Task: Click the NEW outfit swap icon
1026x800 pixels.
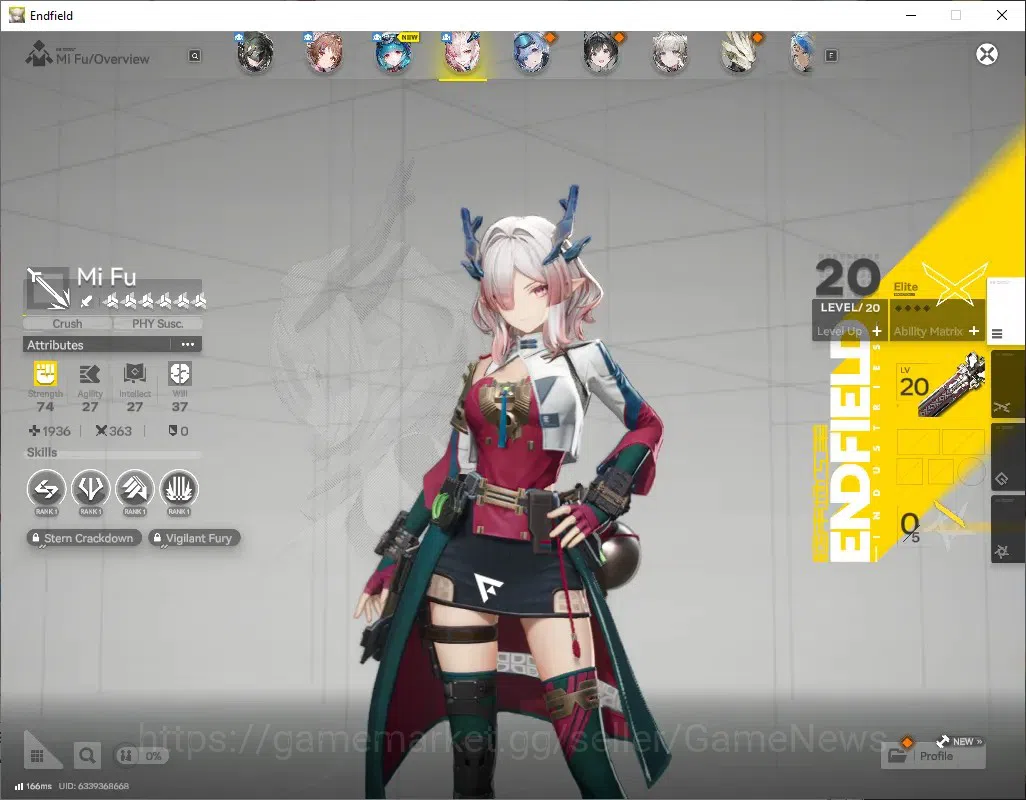Action: (x=943, y=741)
